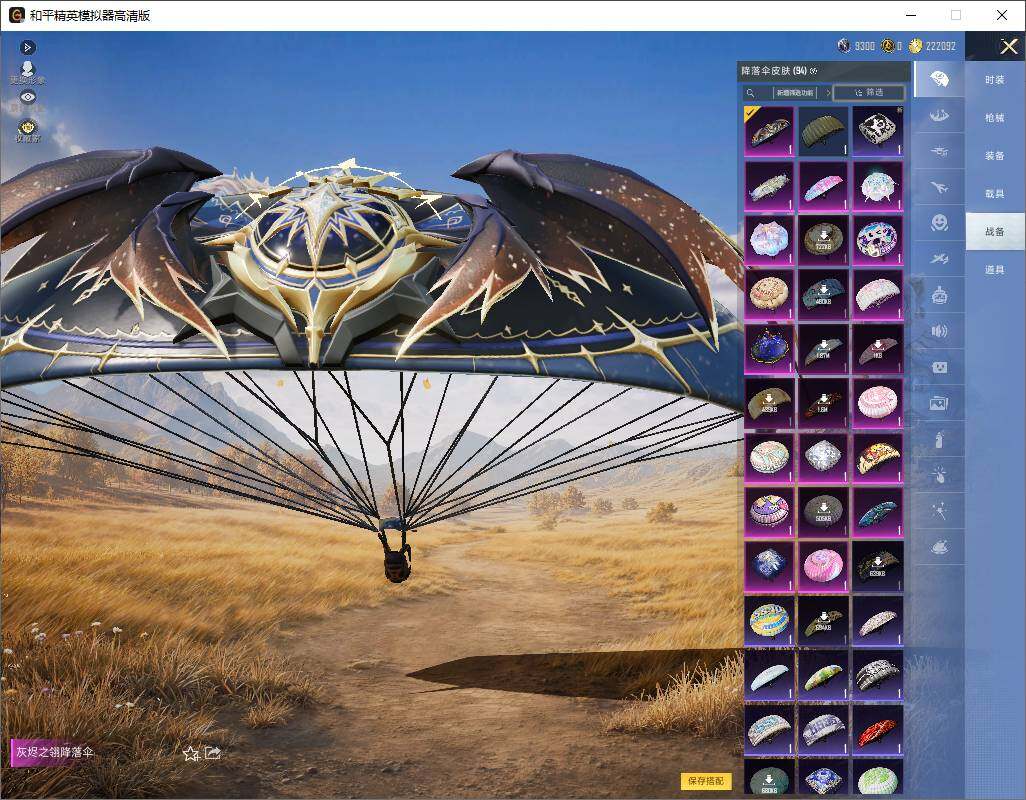Select the default olive green parachute skin

tap(823, 131)
